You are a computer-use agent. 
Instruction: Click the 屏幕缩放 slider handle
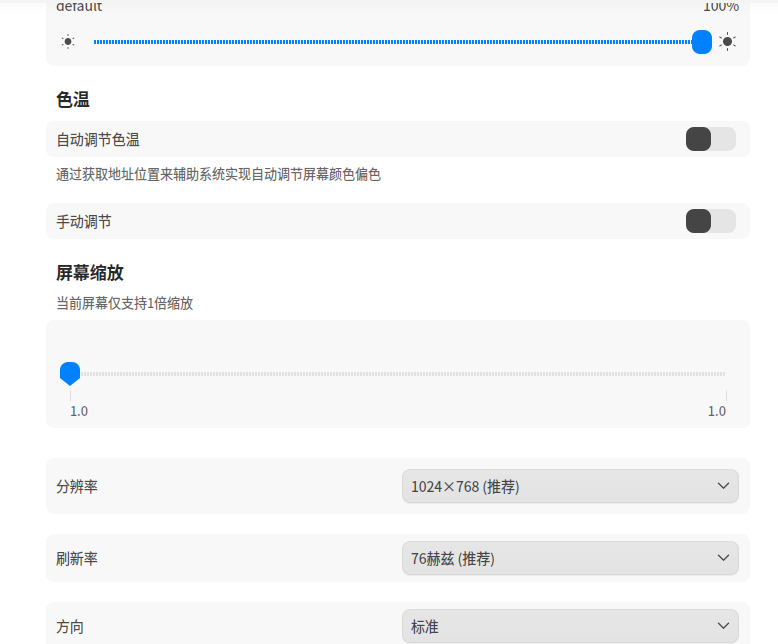point(70,374)
